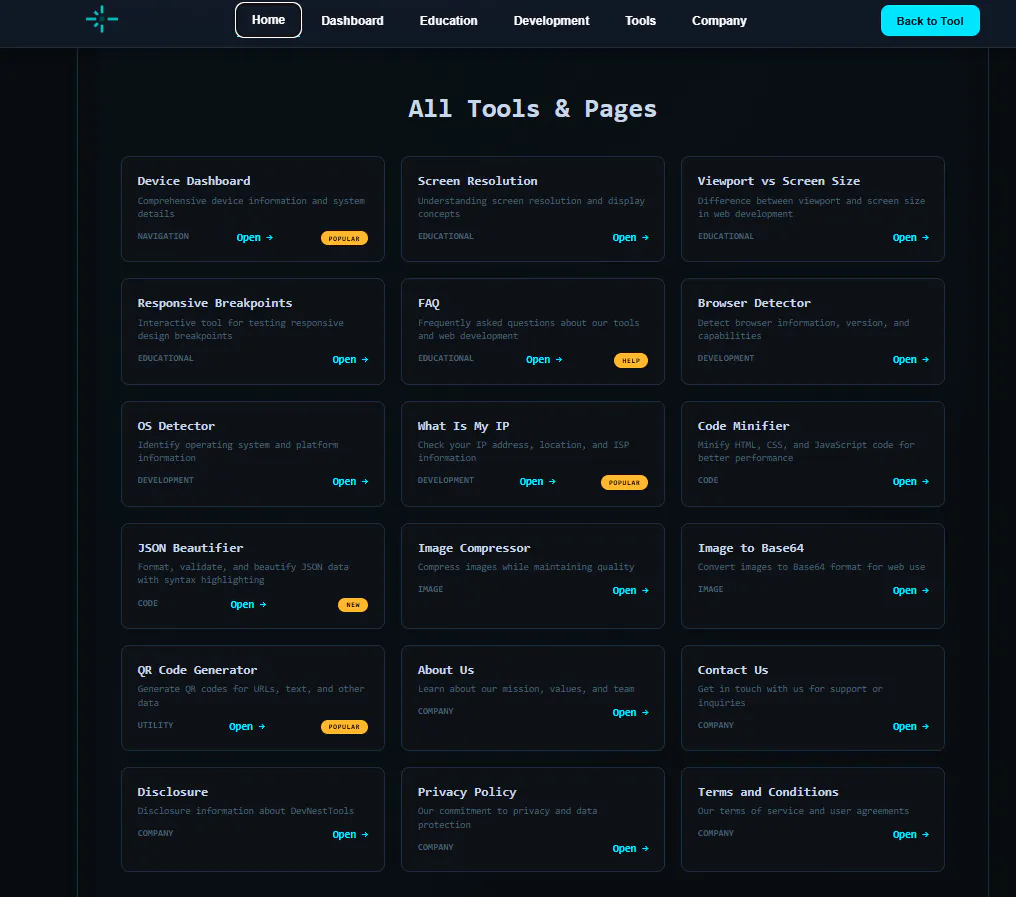This screenshot has height=897, width=1016.
Task: Open the QR Code Generator tool
Action: click(x=247, y=727)
